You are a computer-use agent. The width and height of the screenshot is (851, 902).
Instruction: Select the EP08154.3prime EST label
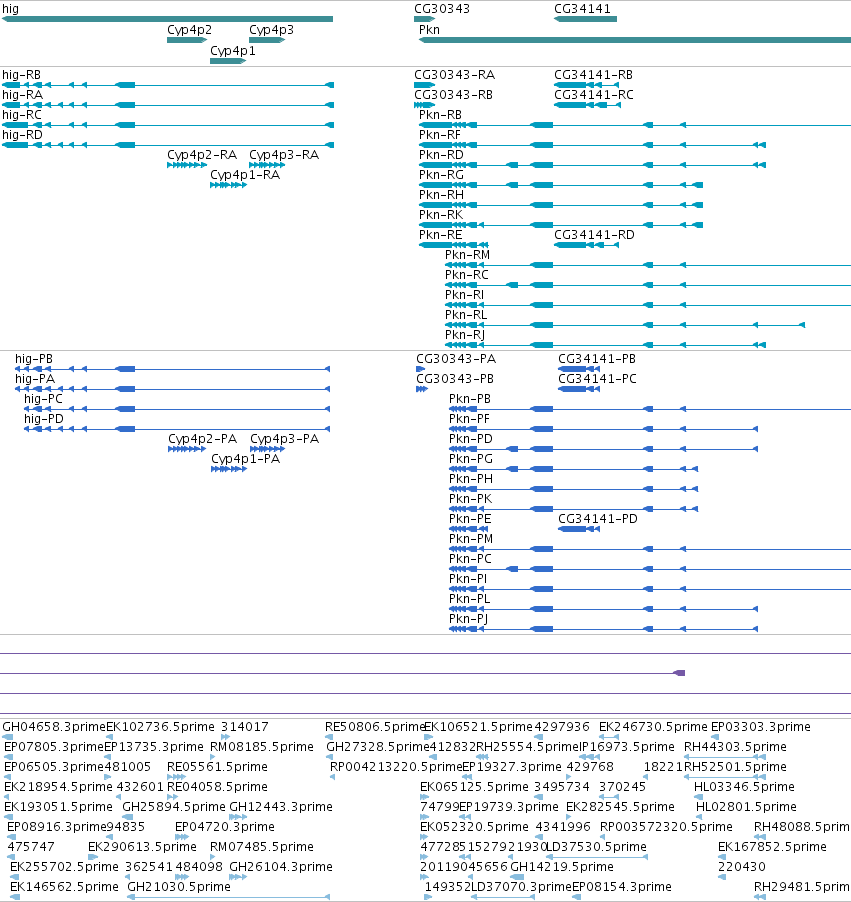click(622, 886)
